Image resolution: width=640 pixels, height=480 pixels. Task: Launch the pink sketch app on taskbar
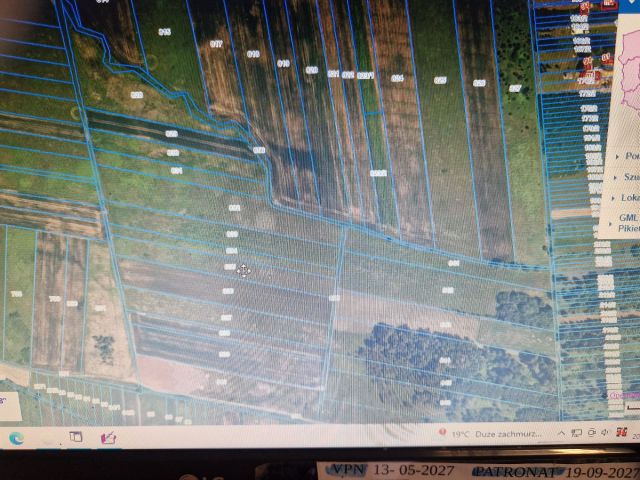[x=109, y=438]
